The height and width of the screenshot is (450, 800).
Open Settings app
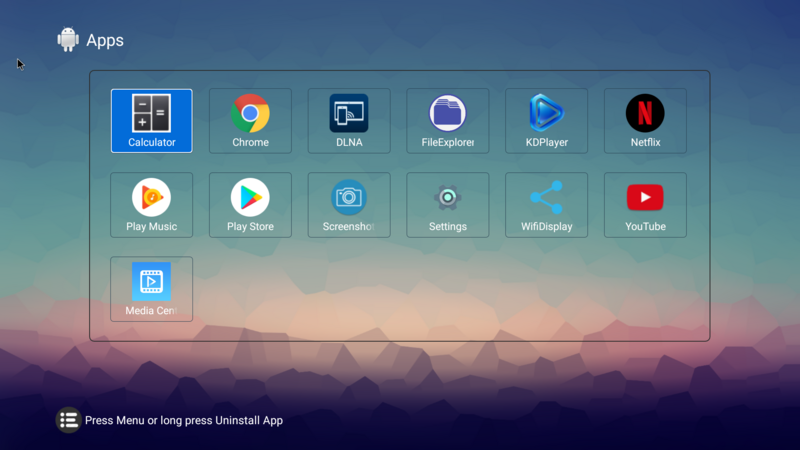447,205
